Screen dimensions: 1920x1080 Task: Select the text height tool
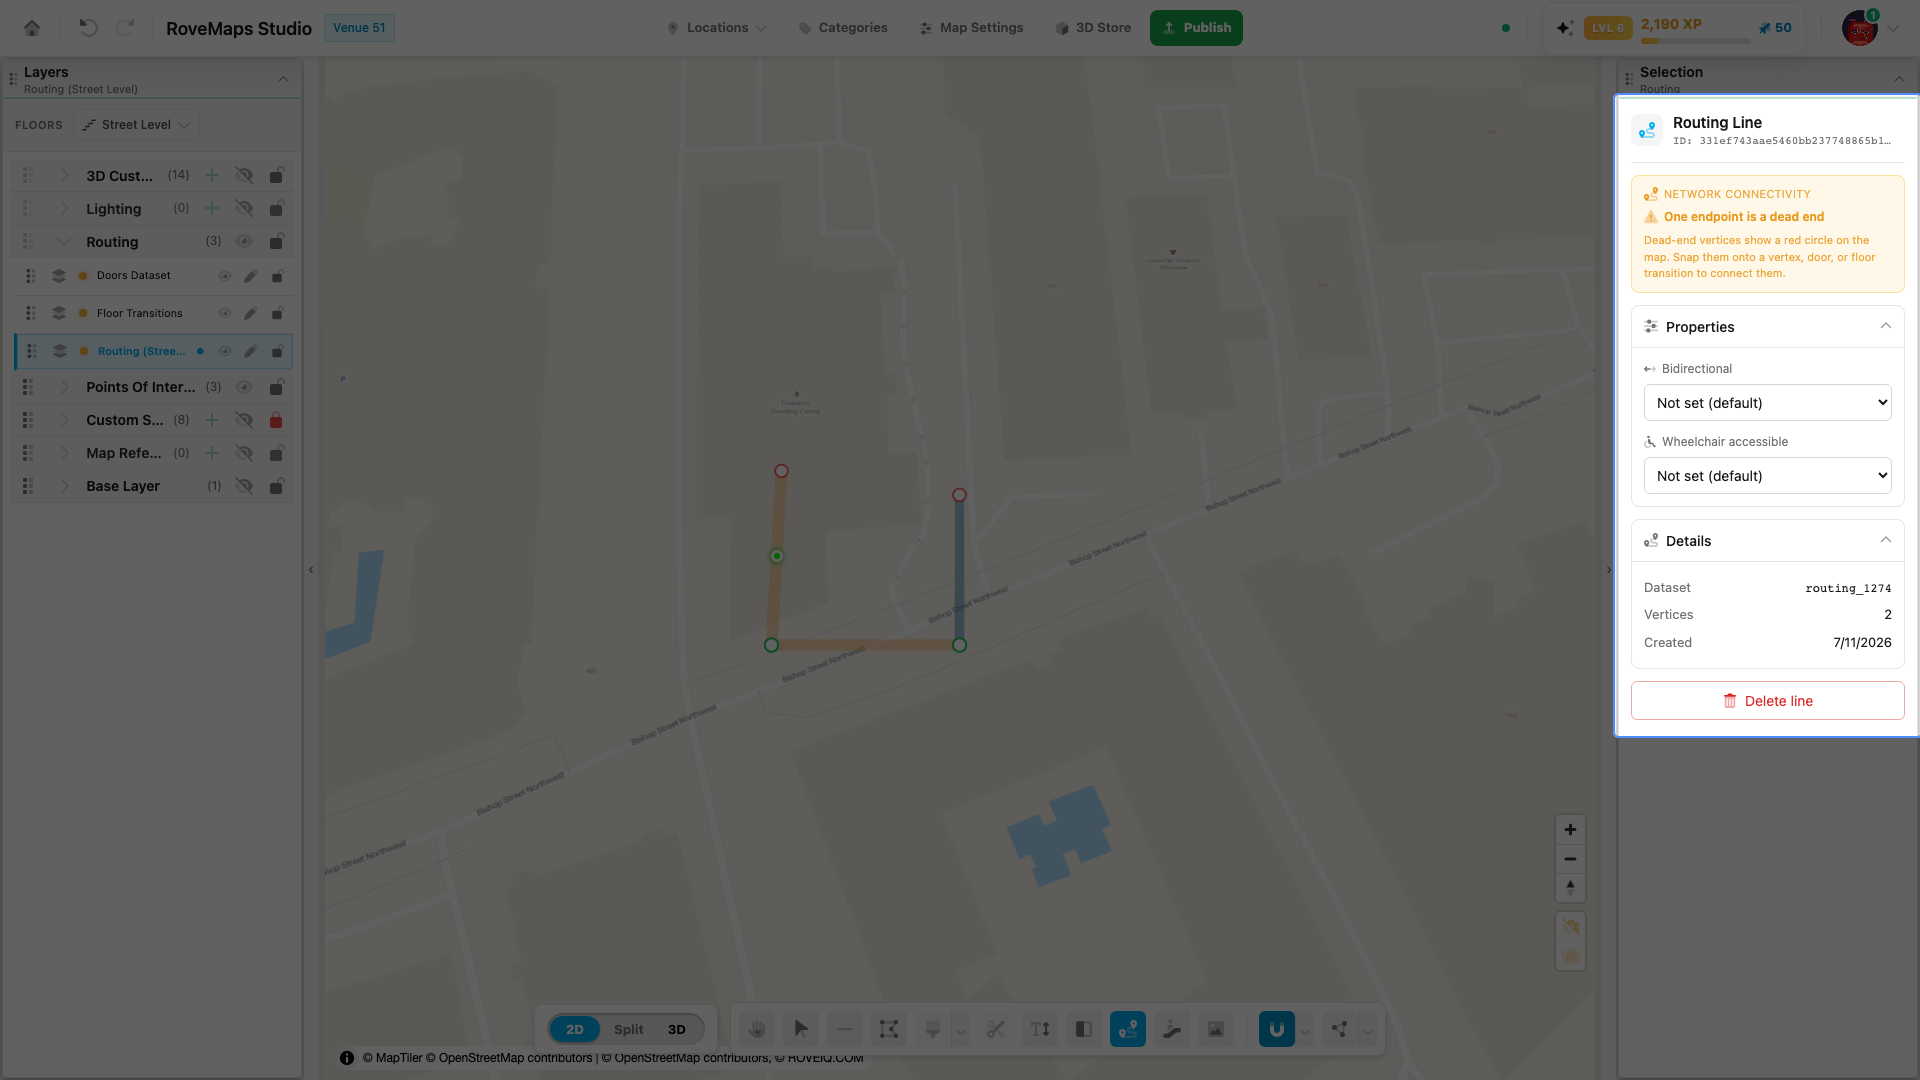[1040, 1029]
